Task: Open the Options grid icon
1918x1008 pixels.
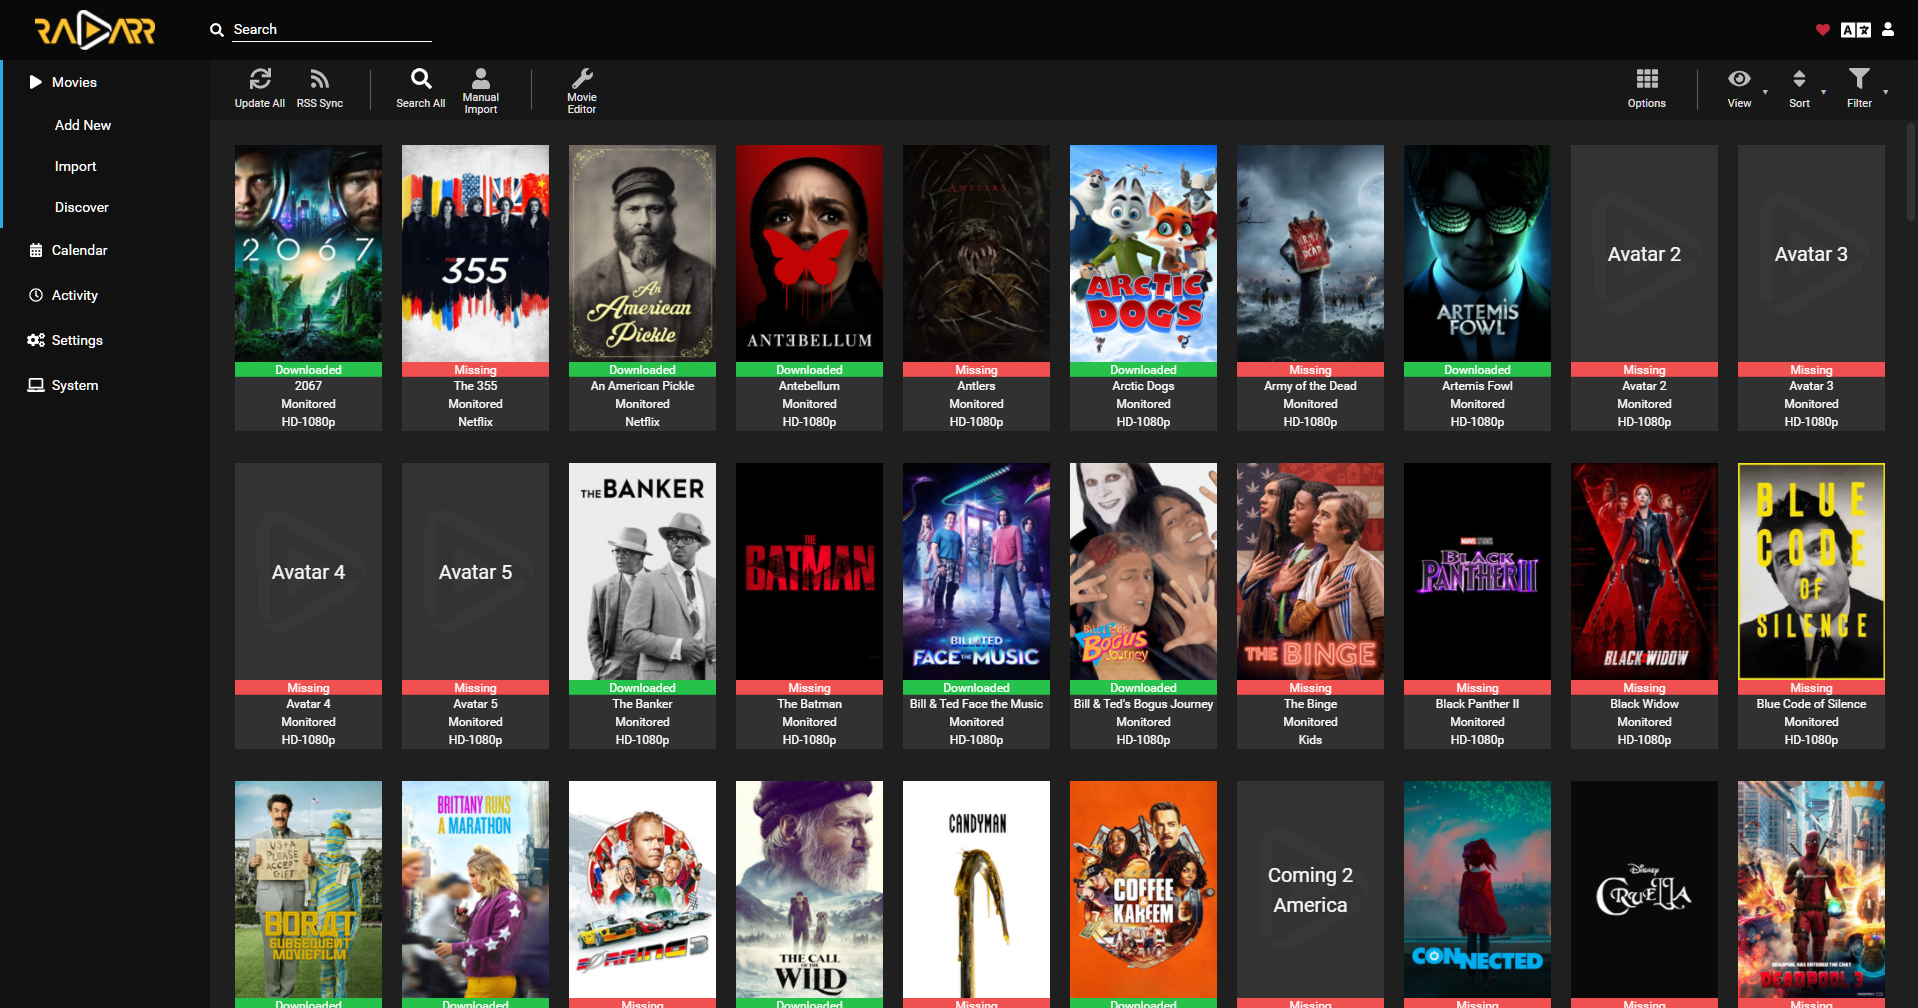Action: coord(1646,80)
